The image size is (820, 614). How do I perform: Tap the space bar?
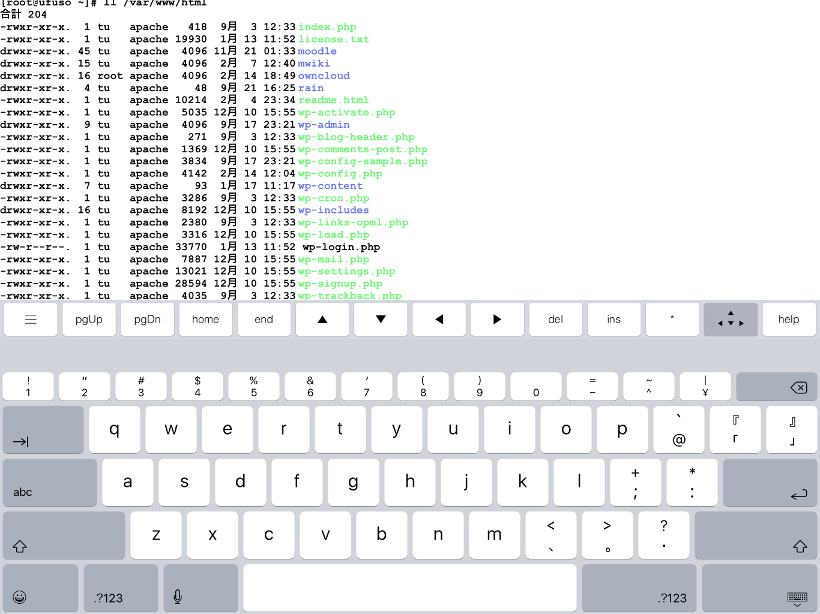409,588
